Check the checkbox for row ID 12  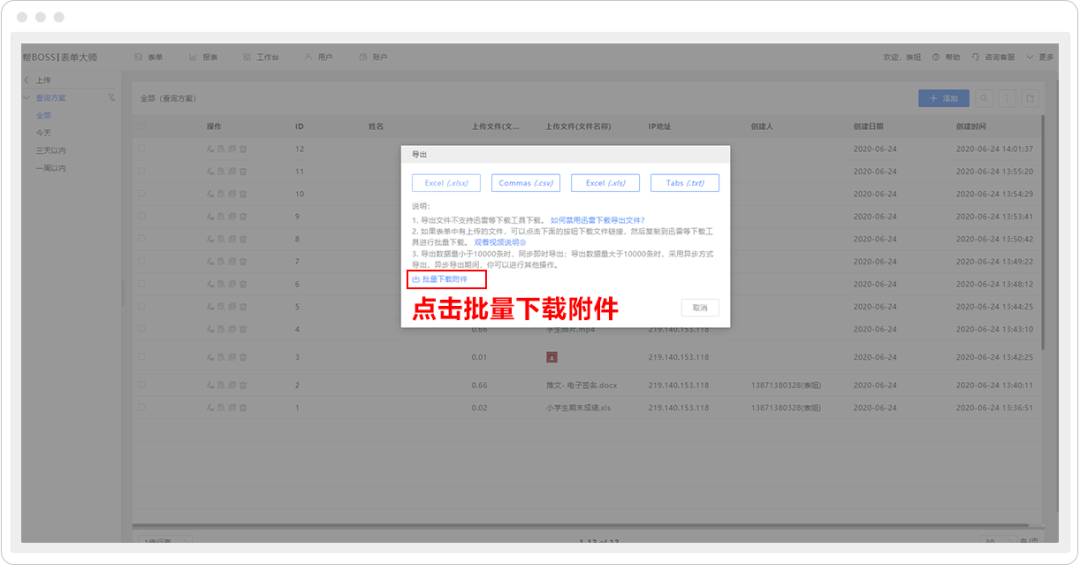pos(142,149)
